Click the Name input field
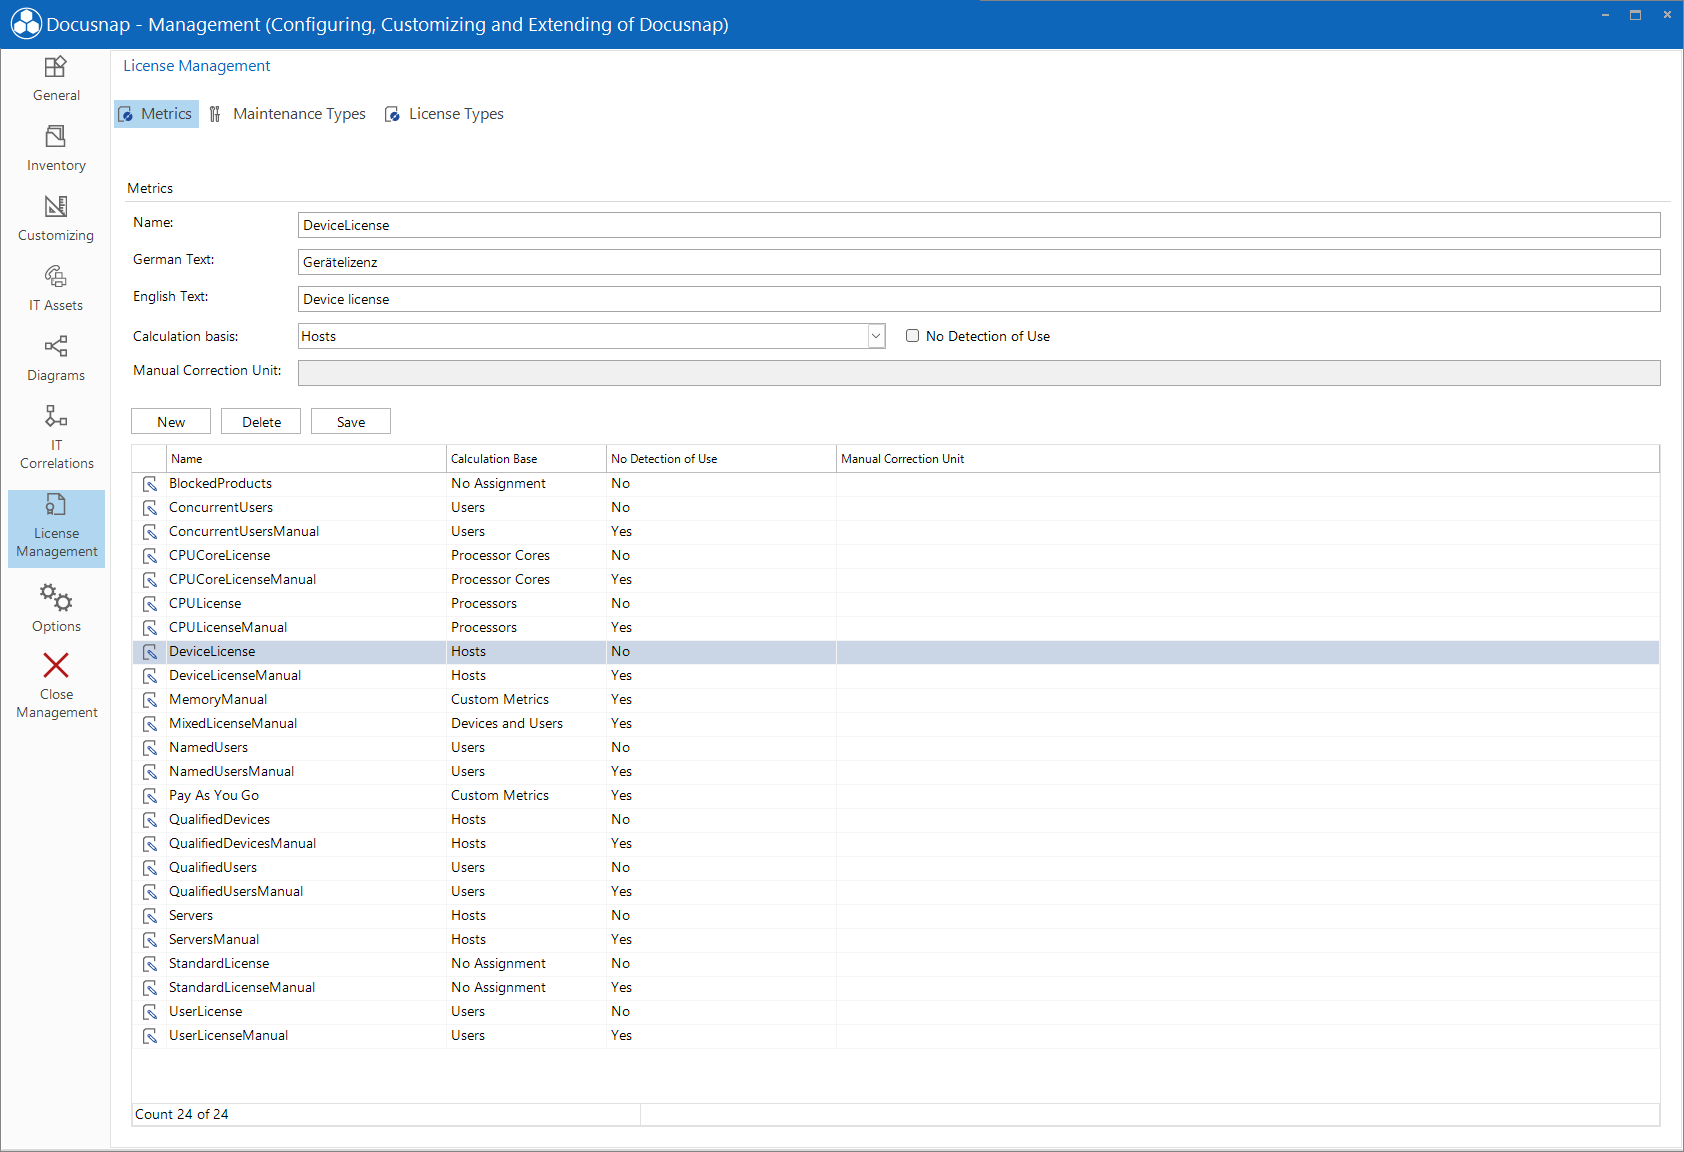The width and height of the screenshot is (1684, 1152). click(979, 225)
